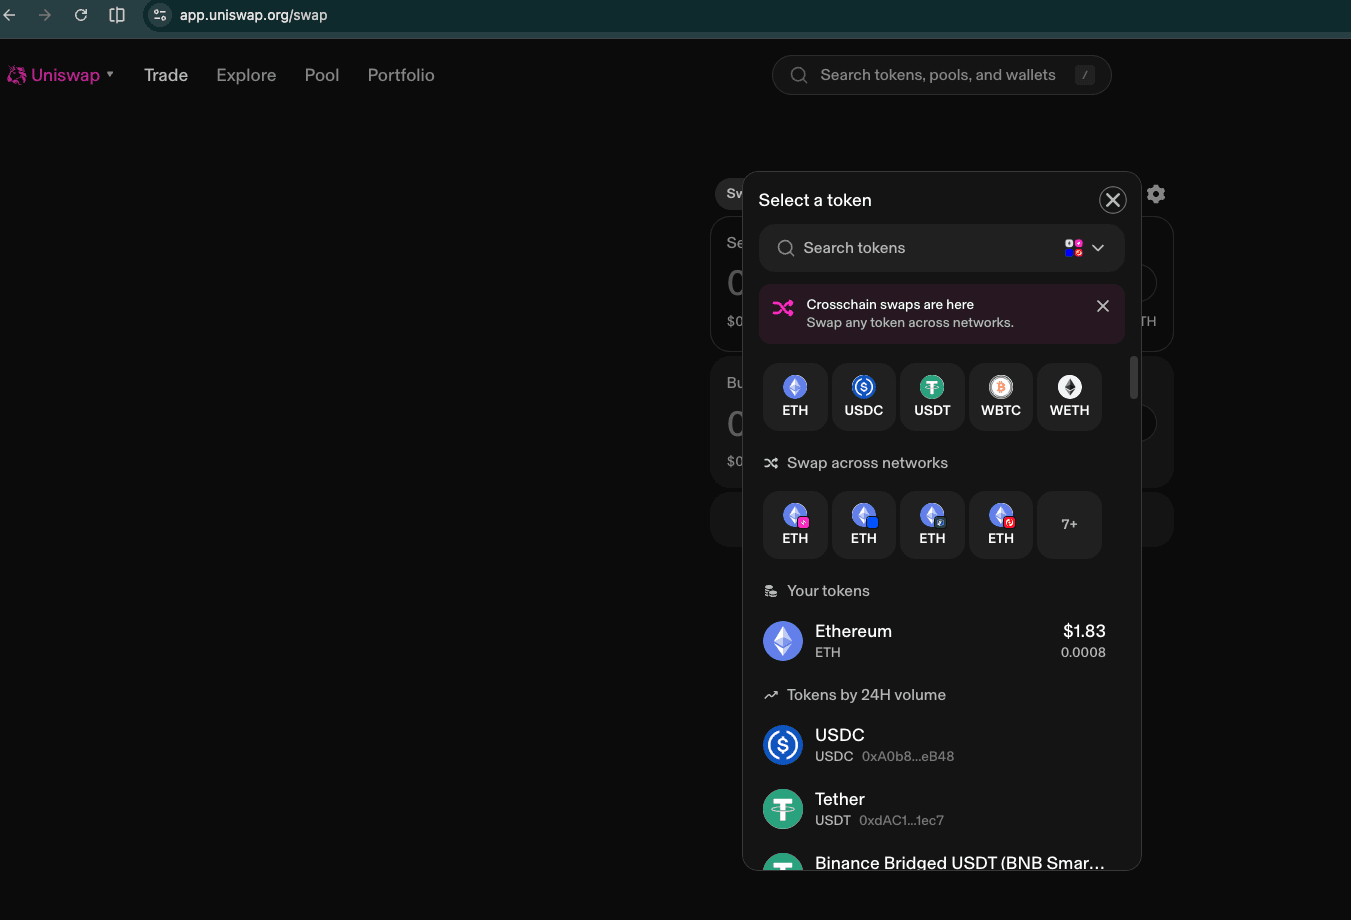1351x920 pixels.
Task: Choose the USDT quick-select chip
Action: point(932,397)
